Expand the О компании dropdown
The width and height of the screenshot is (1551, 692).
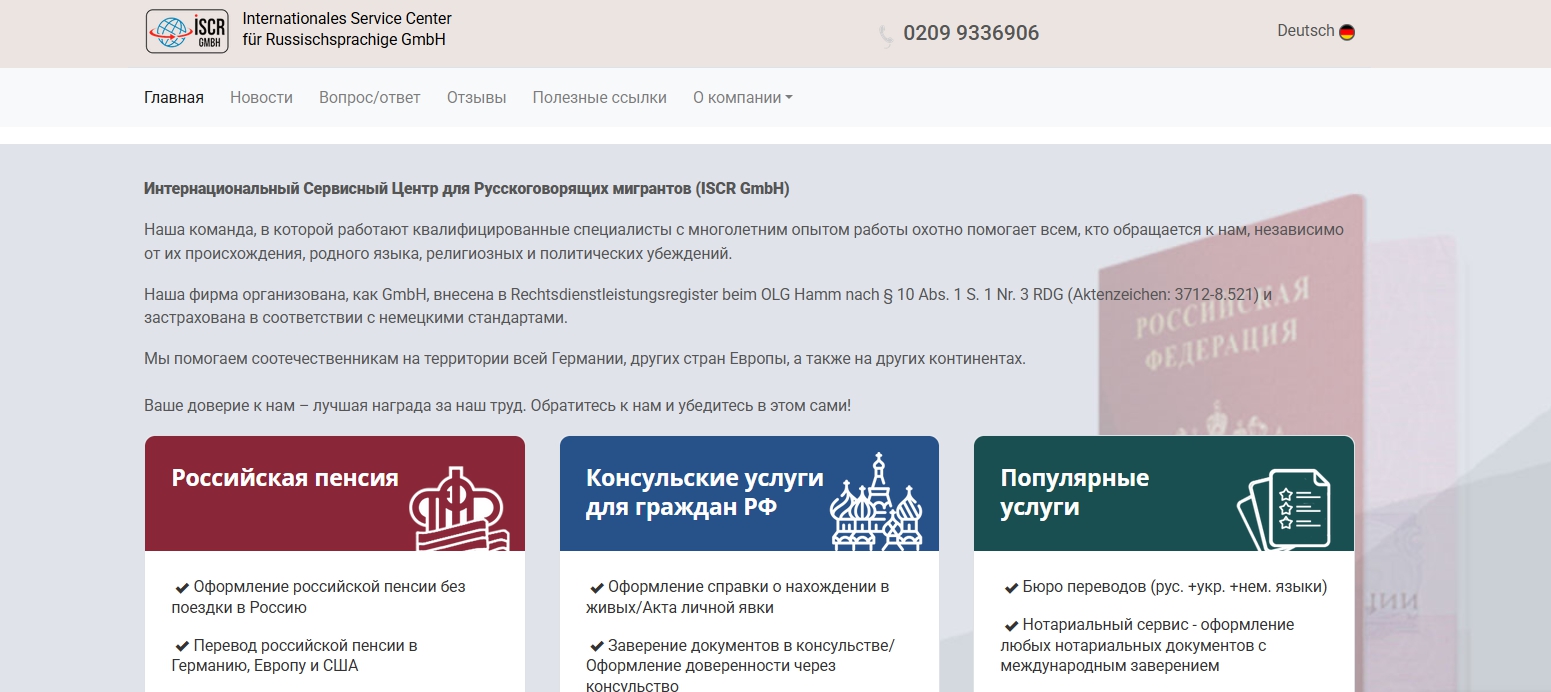pos(743,97)
